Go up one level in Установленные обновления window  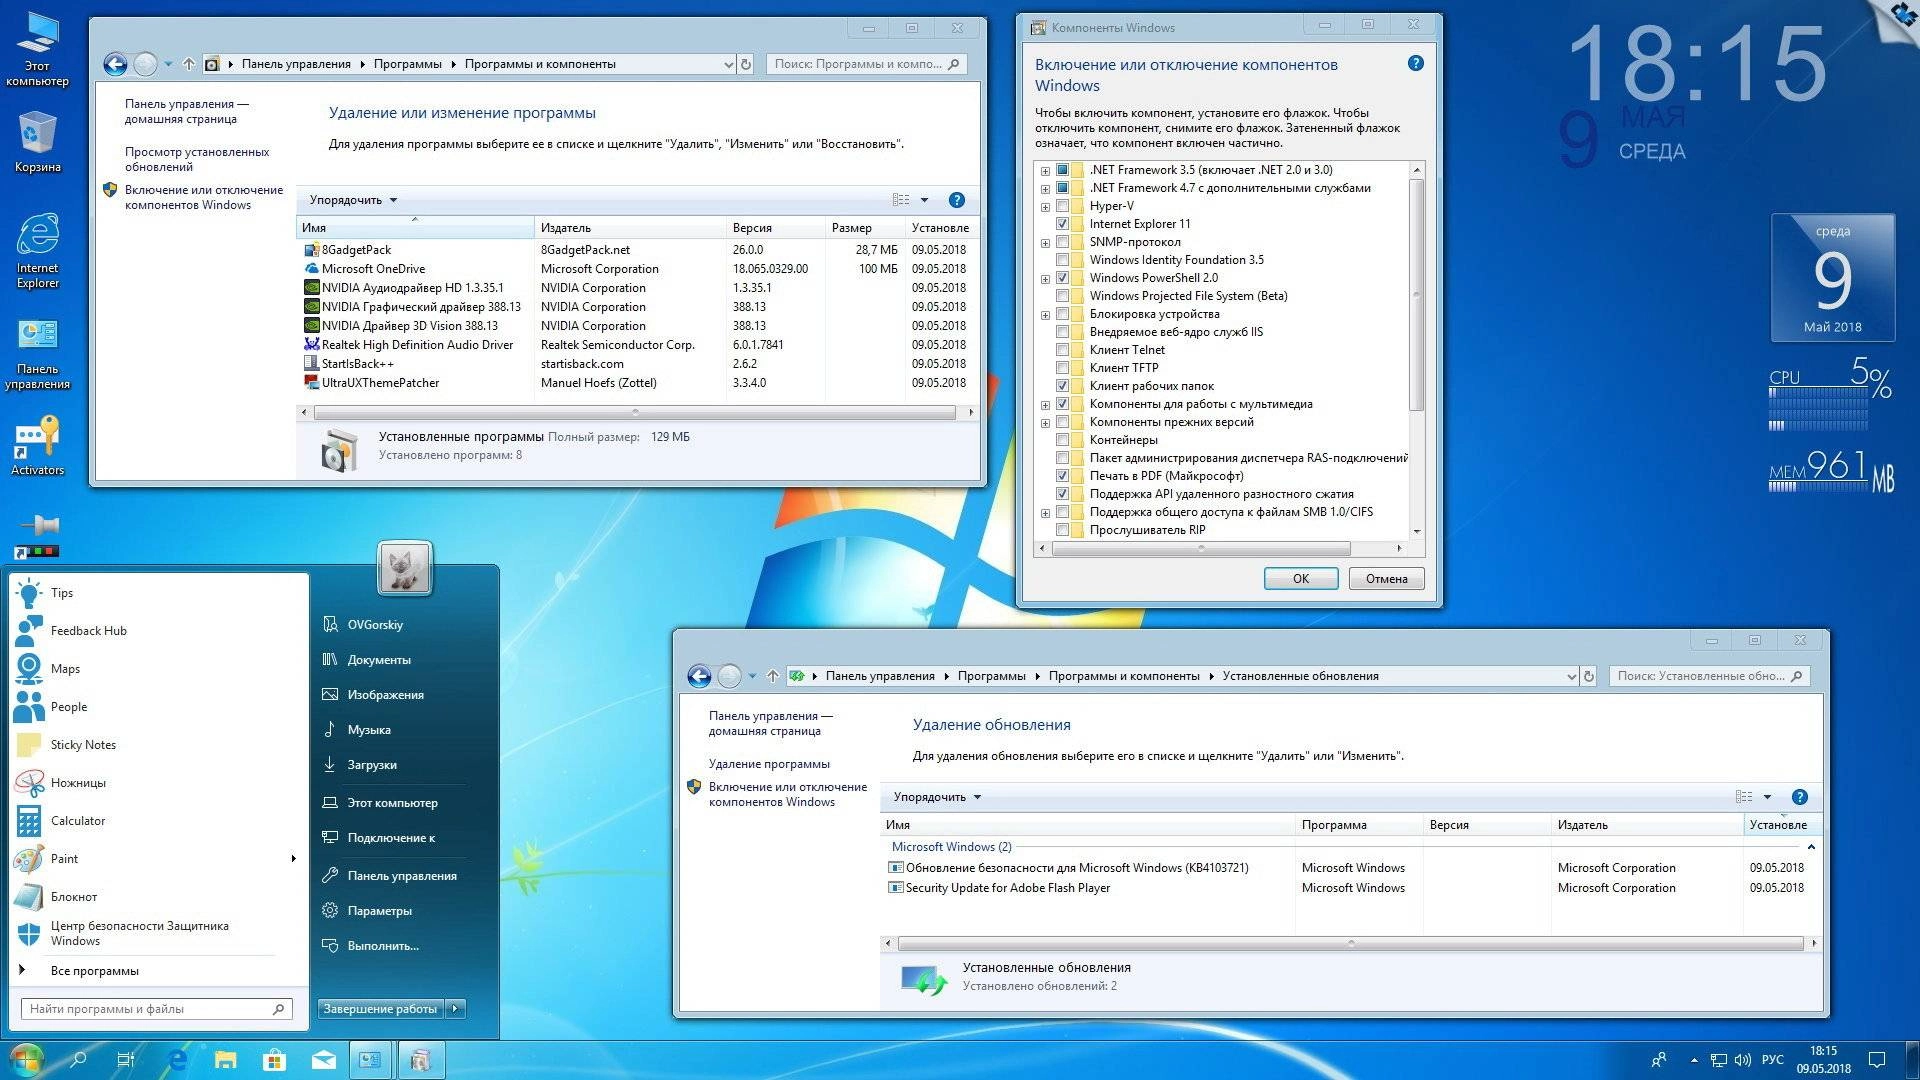tap(772, 676)
